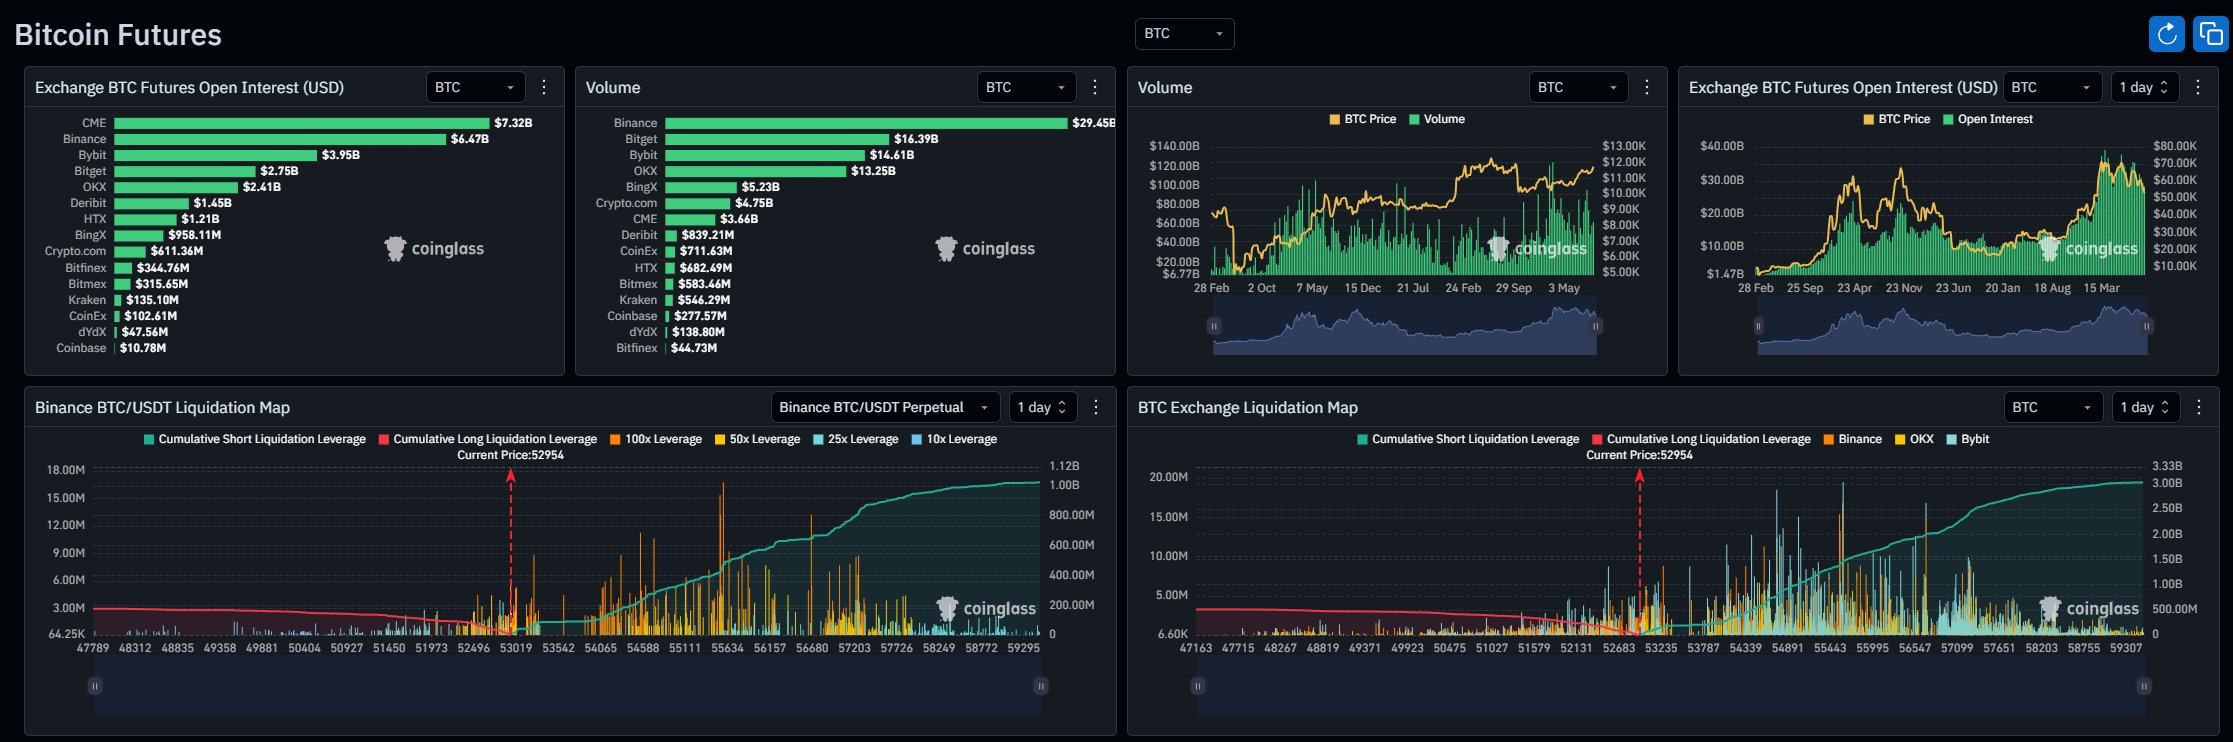Expand BTC dropdown in Open Interest bar panel
The image size is (2233, 742).
[475, 87]
